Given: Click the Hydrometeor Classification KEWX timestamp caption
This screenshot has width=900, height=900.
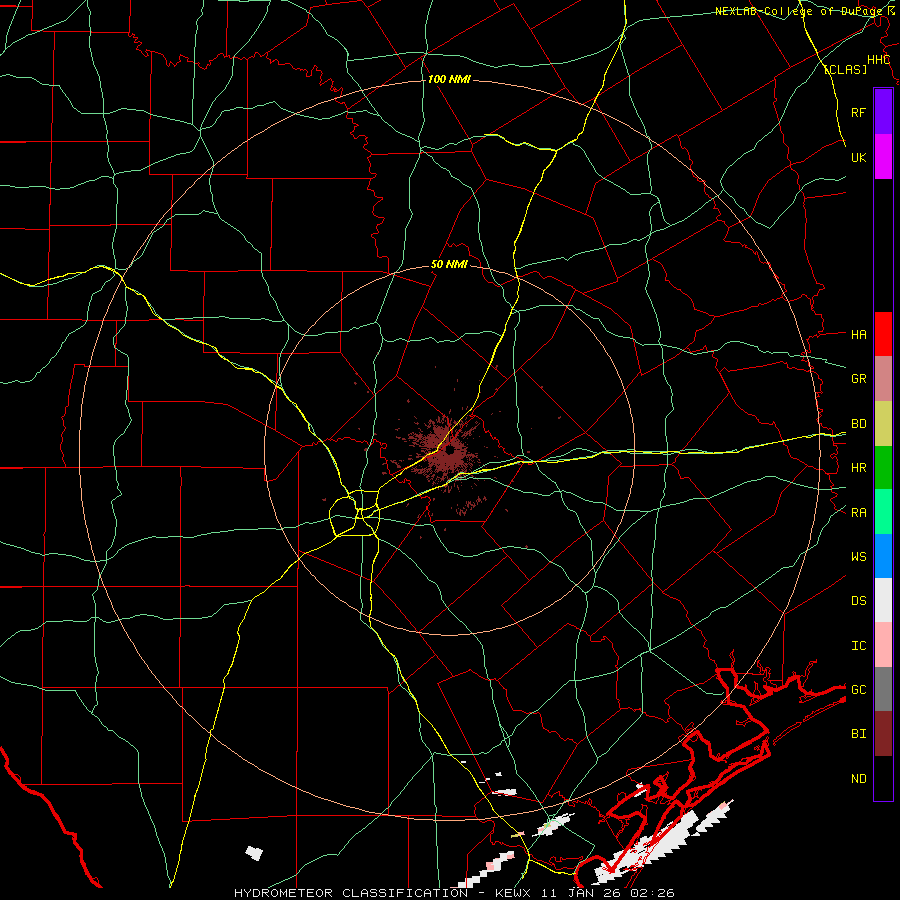Looking at the screenshot, I should click(454, 893).
